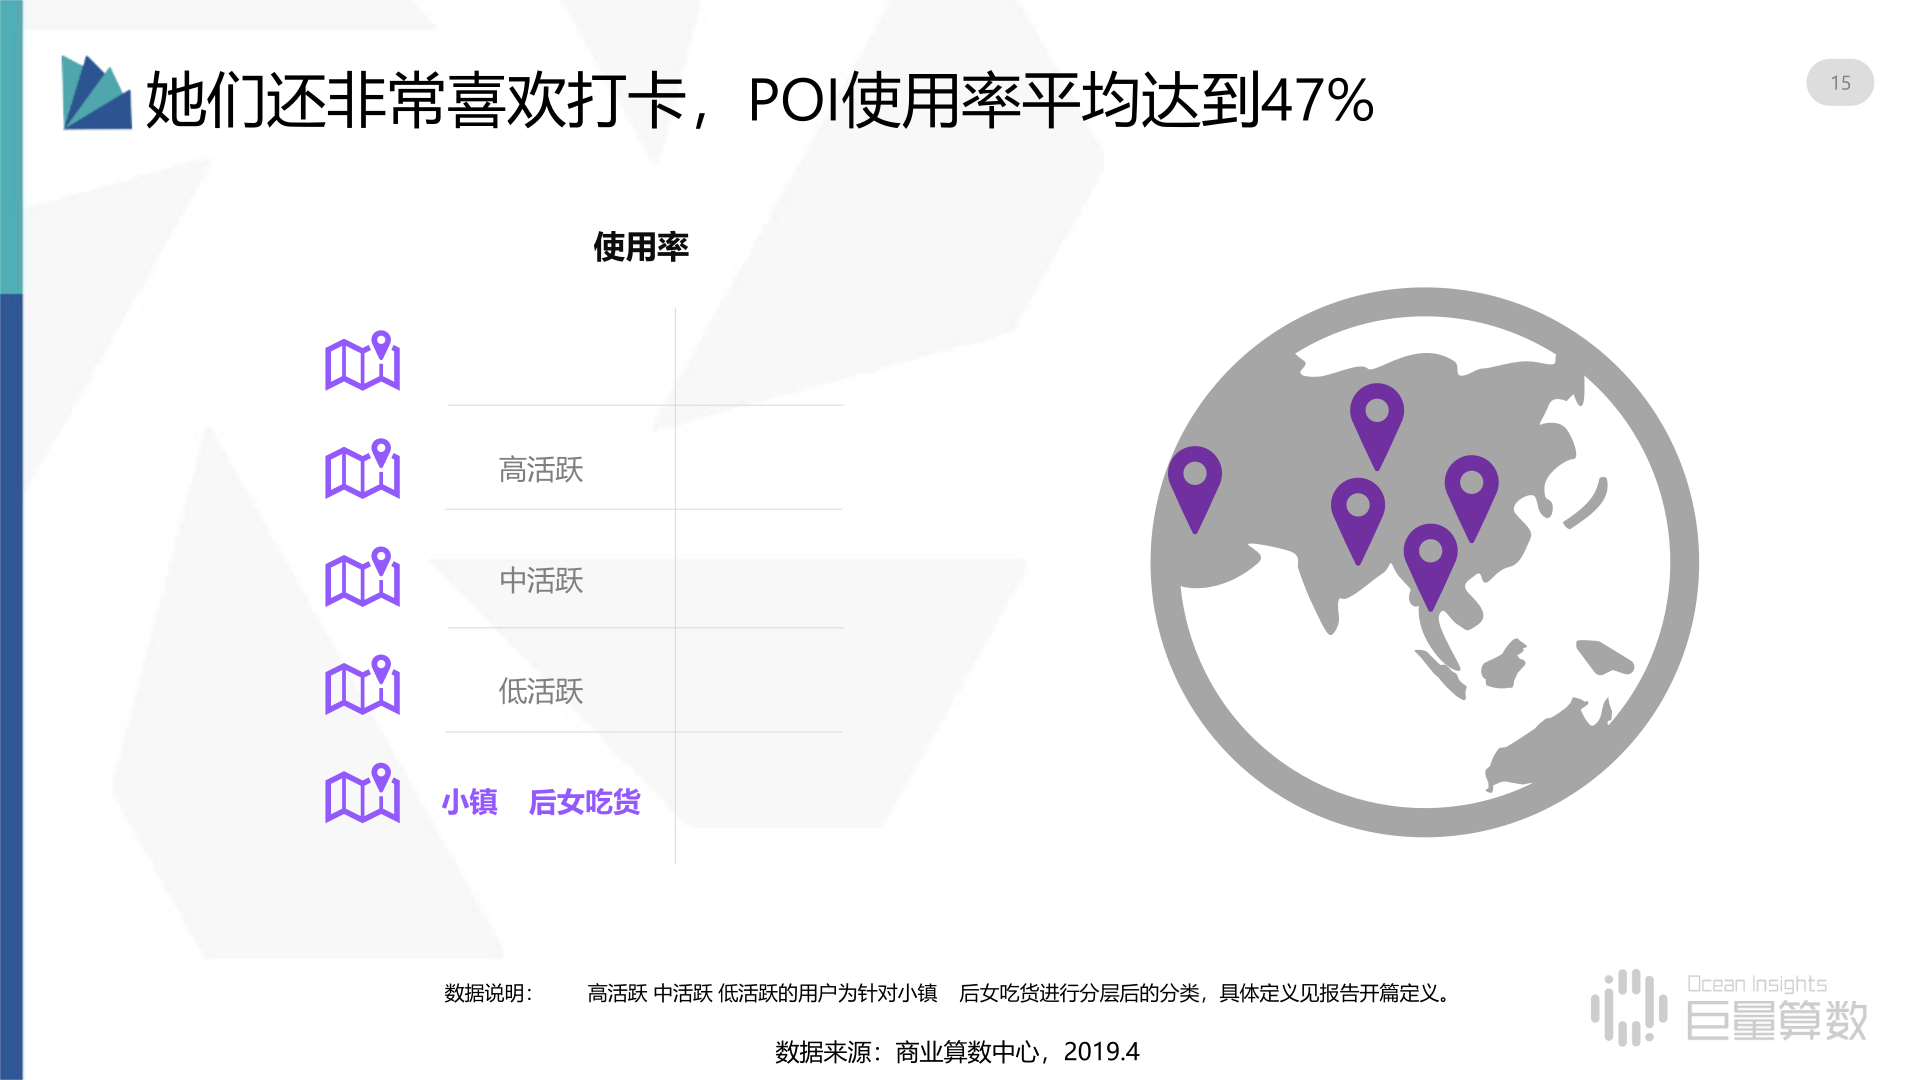The image size is (1920, 1080).
Task: Click the 巨量算数 watermark text
Action: [1777, 1021]
